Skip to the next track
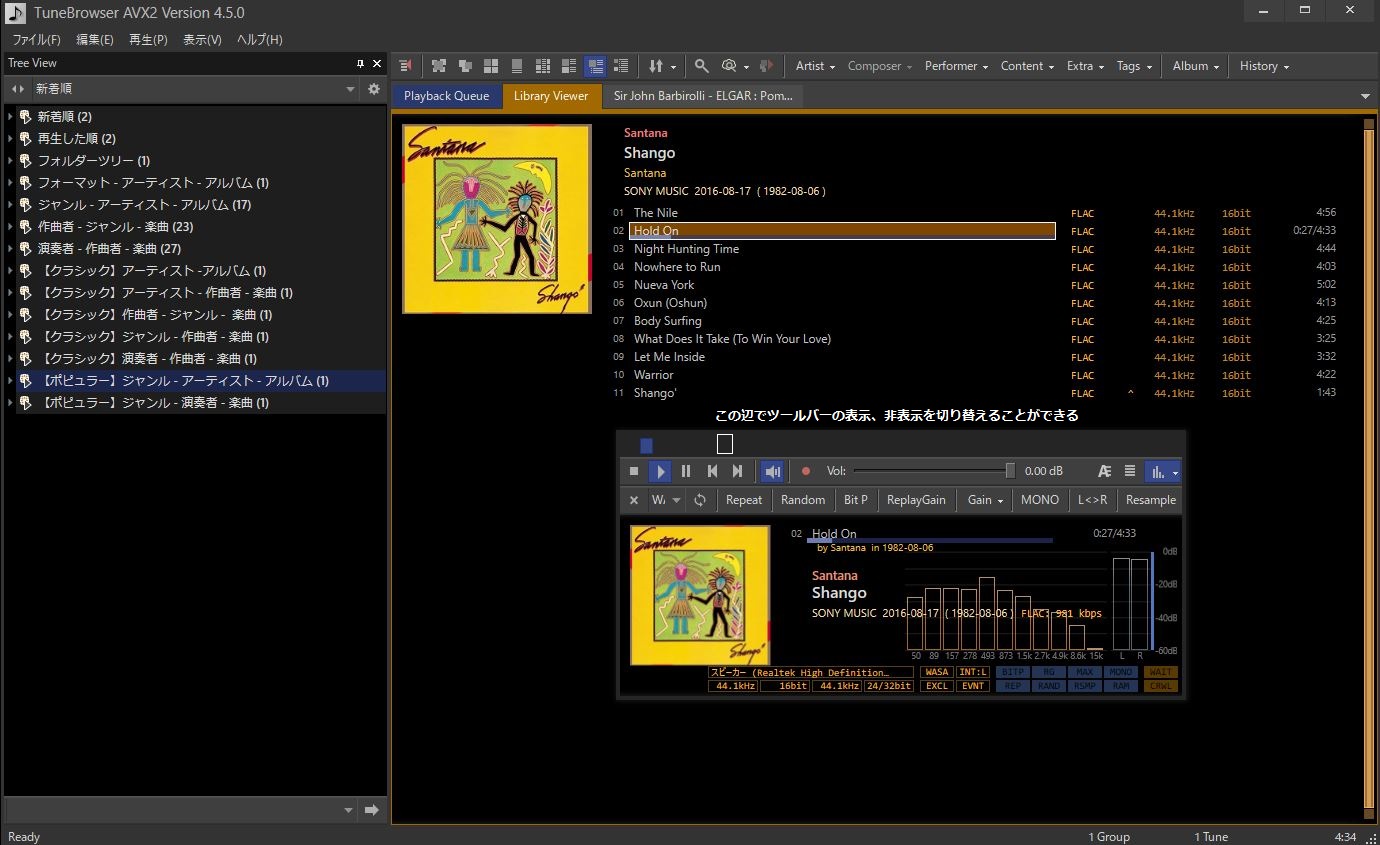Viewport: 1380px width, 845px height. coord(738,471)
